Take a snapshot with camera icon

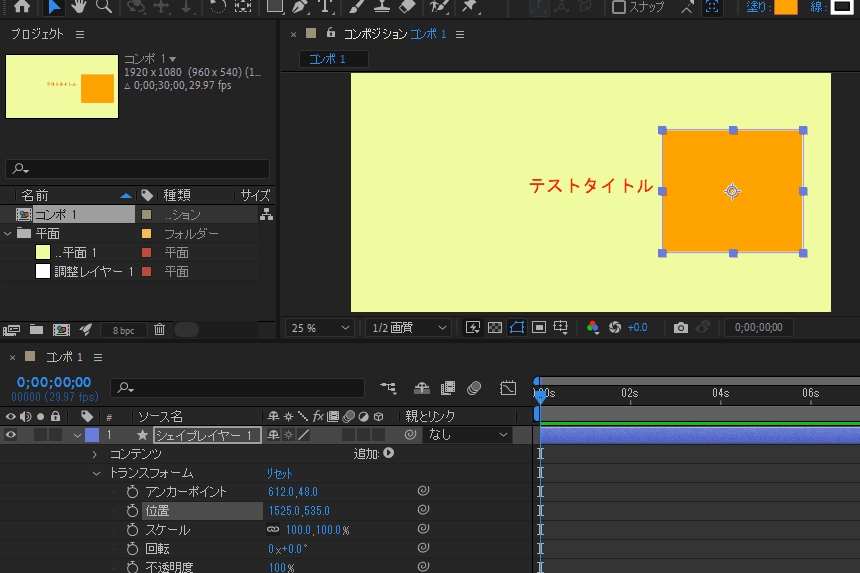click(681, 327)
